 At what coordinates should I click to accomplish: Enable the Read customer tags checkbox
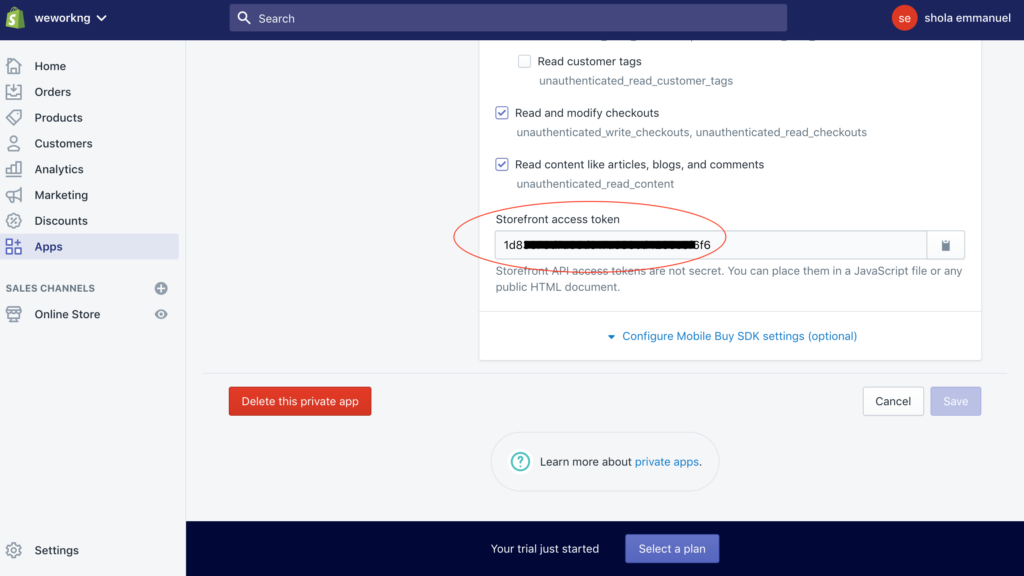click(x=524, y=61)
